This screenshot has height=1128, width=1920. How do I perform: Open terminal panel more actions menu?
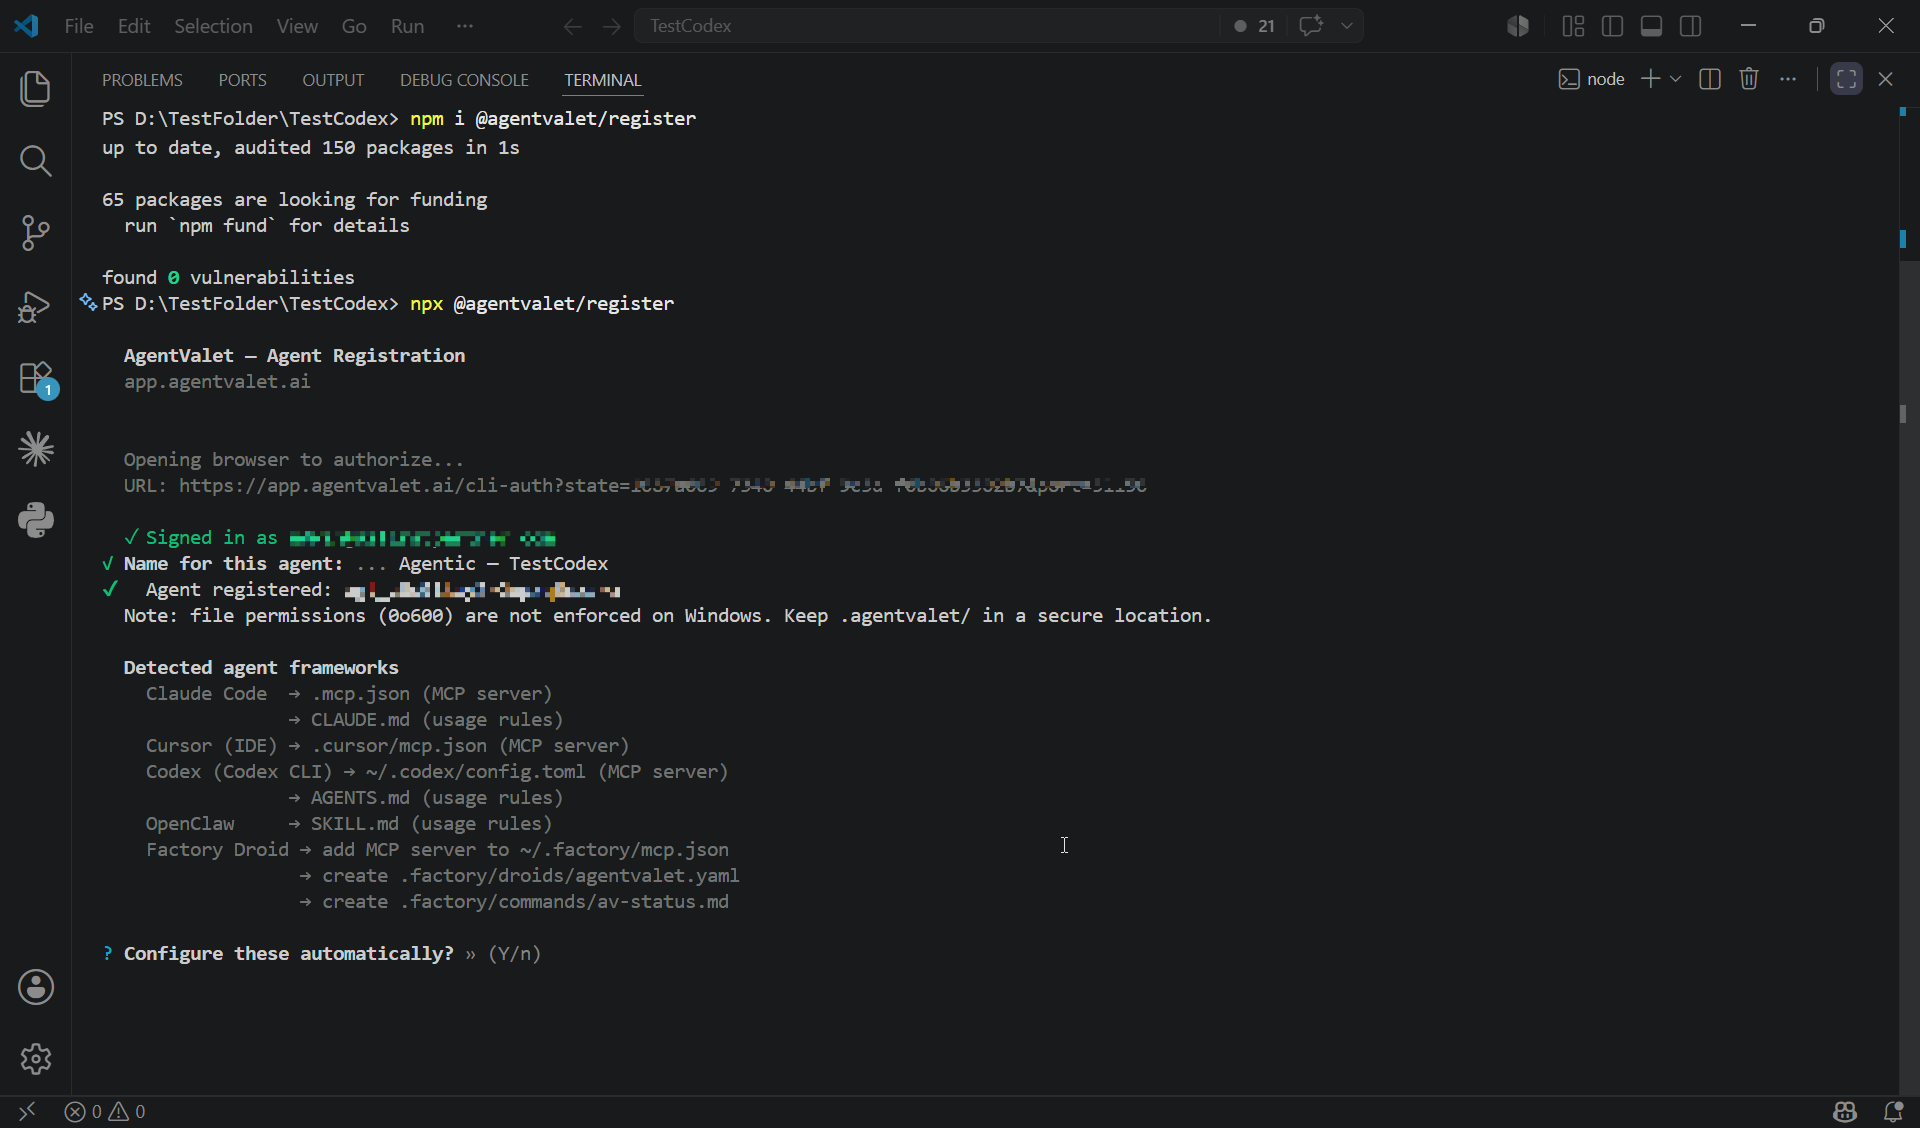click(1788, 79)
